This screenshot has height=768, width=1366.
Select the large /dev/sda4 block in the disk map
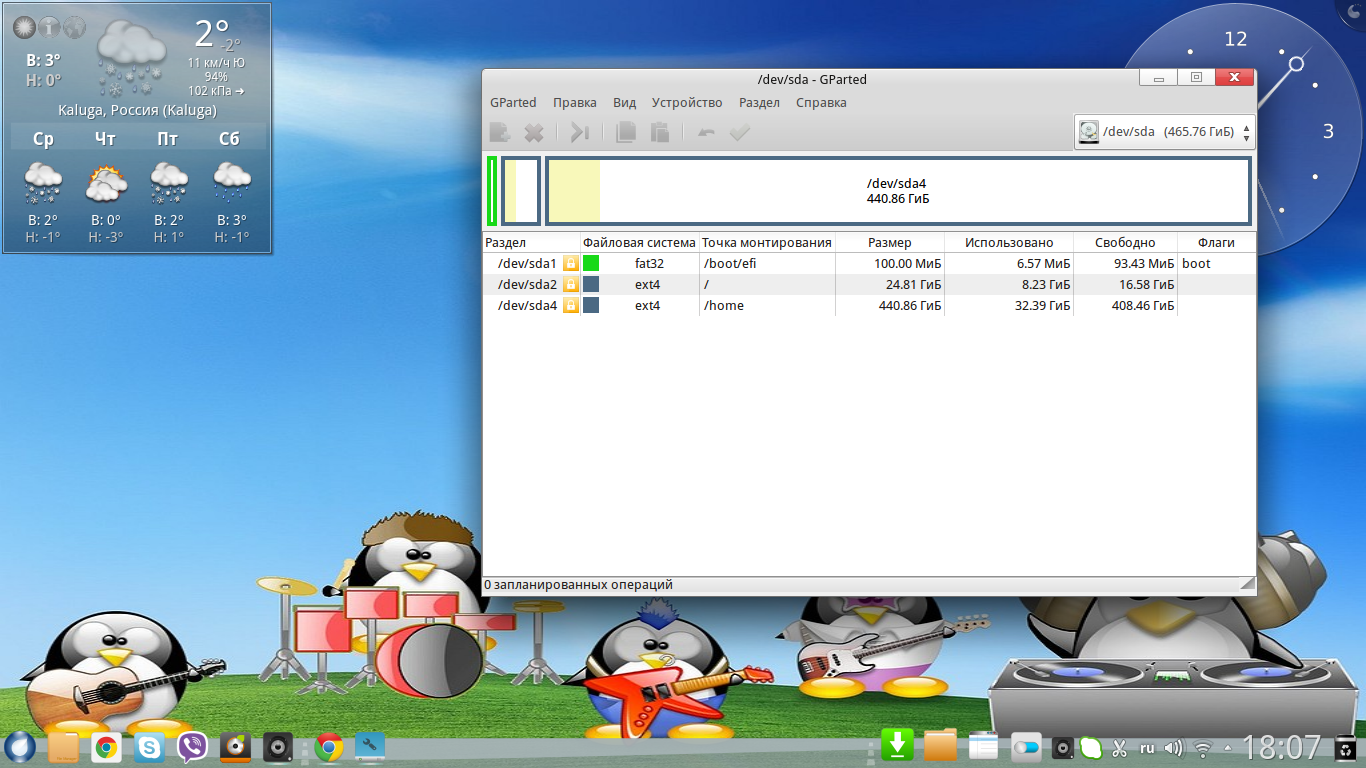coord(898,191)
